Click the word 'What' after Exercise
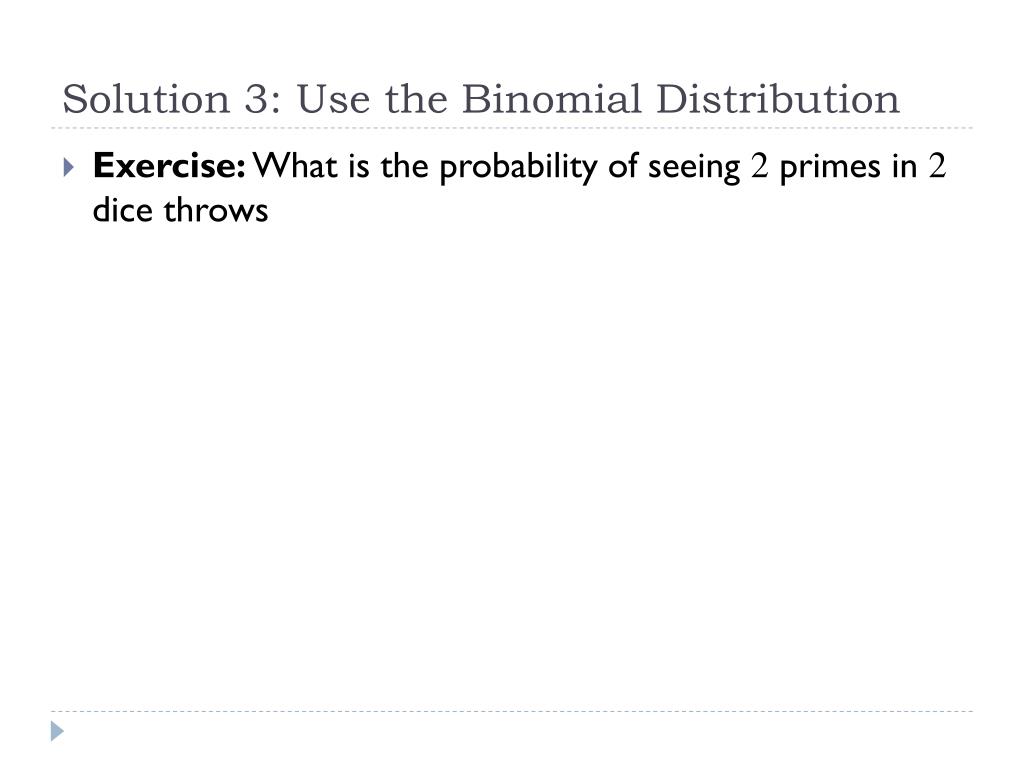 (x=295, y=165)
